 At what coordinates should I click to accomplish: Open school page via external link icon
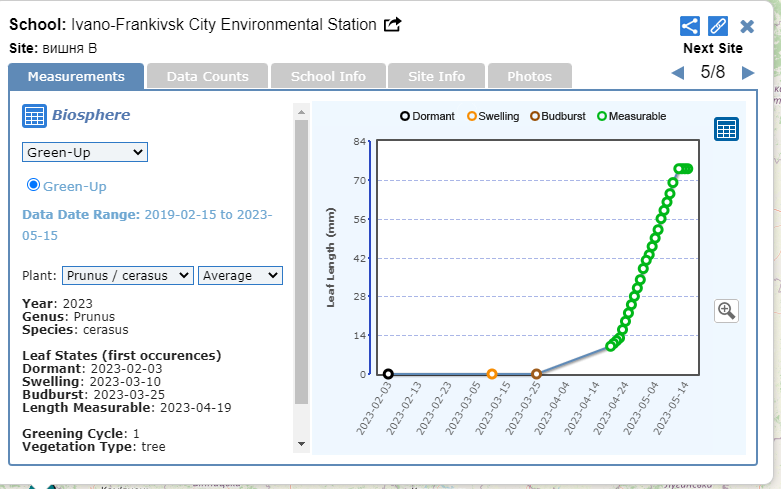click(x=393, y=24)
